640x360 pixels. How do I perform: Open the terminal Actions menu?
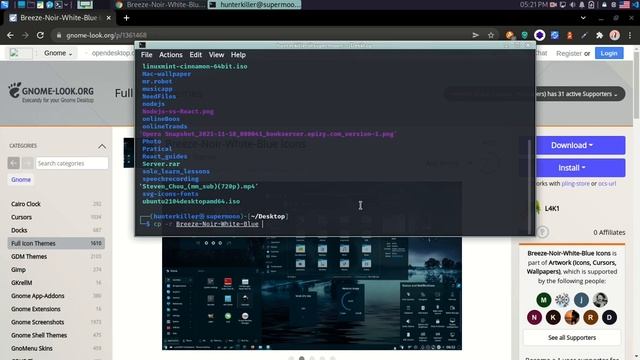[171, 55]
